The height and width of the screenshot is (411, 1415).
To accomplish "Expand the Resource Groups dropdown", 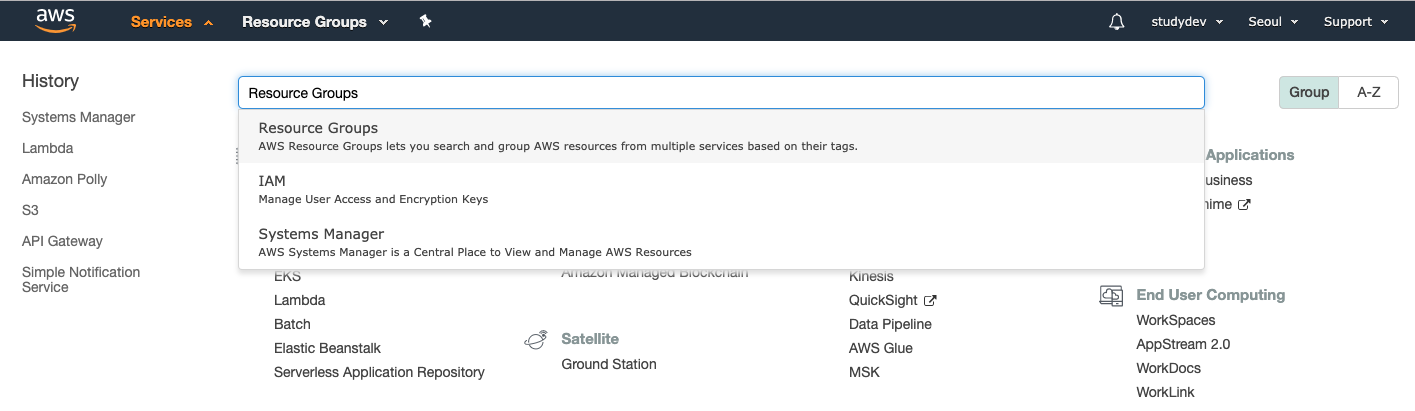I will (x=315, y=22).
